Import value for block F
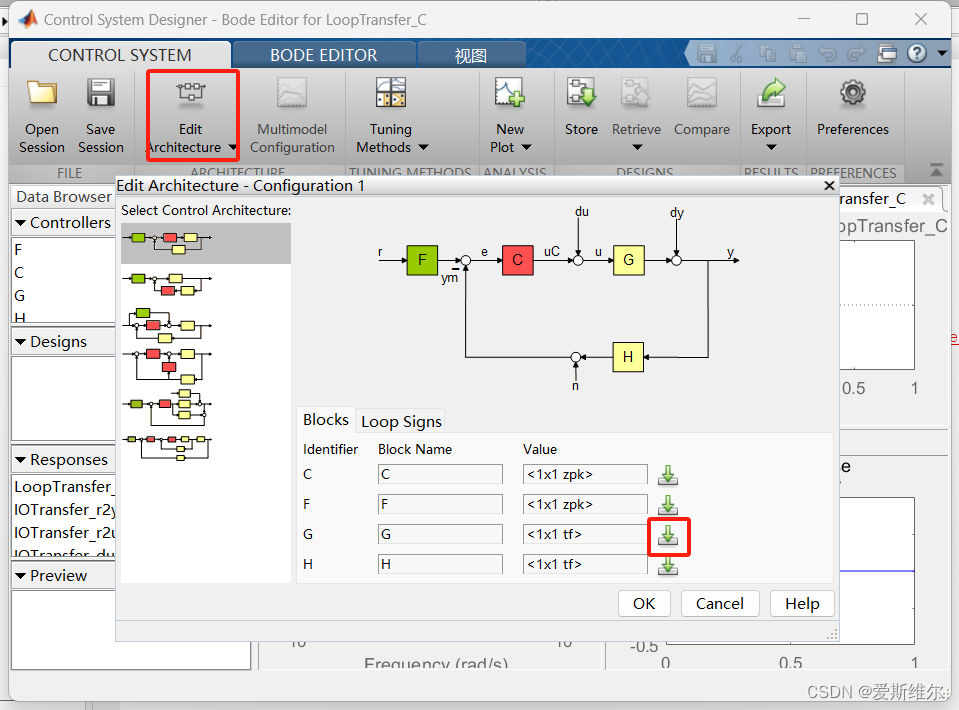Image resolution: width=959 pixels, height=710 pixels. coord(668,505)
